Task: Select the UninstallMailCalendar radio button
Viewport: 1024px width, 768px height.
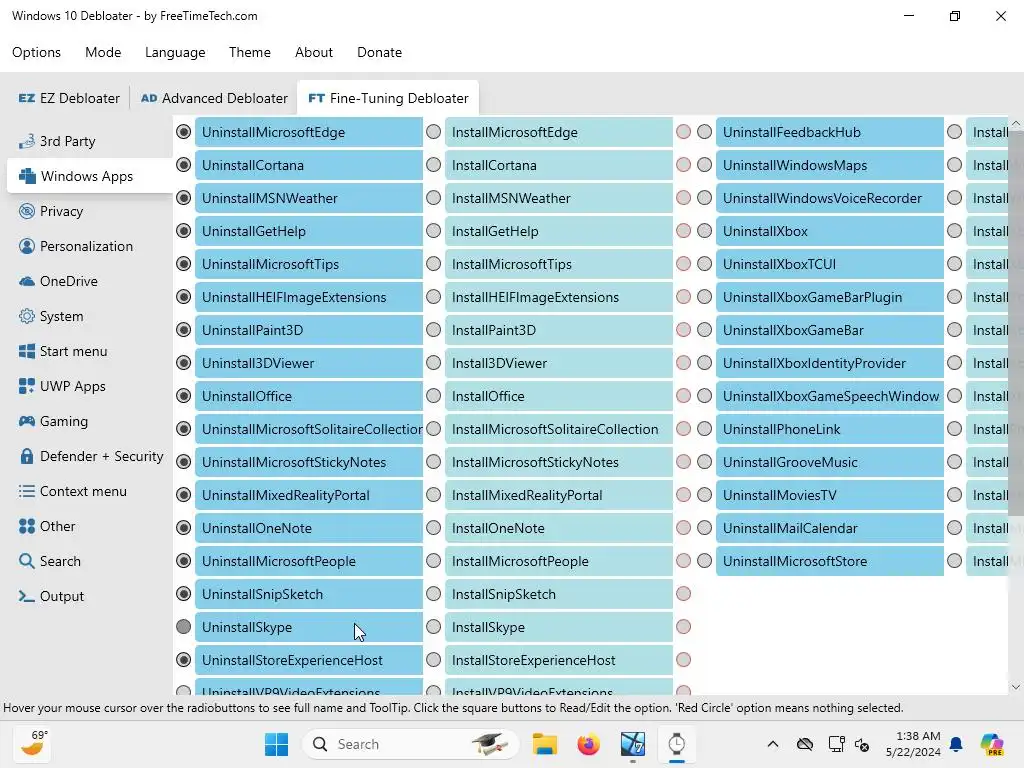Action: click(x=705, y=528)
